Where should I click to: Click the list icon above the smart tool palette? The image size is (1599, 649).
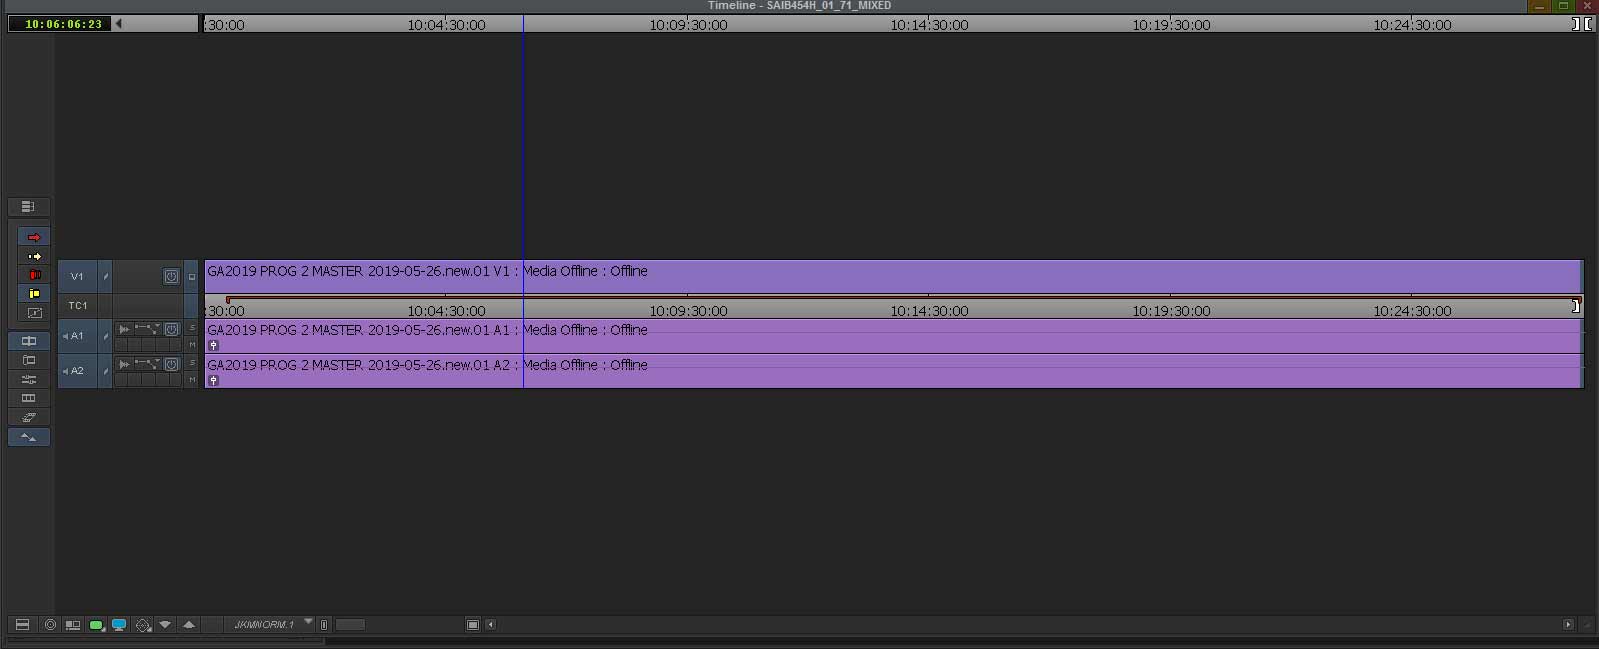click(x=28, y=207)
